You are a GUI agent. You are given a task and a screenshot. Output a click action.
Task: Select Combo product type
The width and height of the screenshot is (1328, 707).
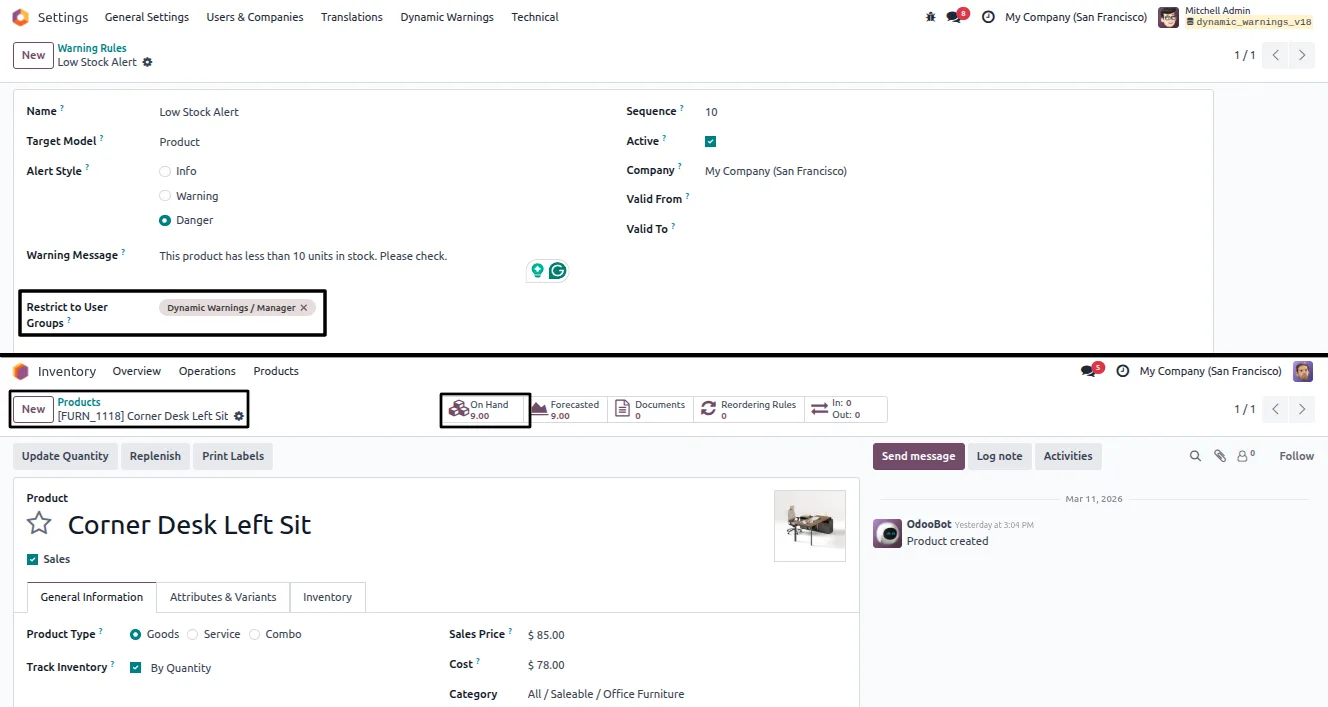pos(255,634)
